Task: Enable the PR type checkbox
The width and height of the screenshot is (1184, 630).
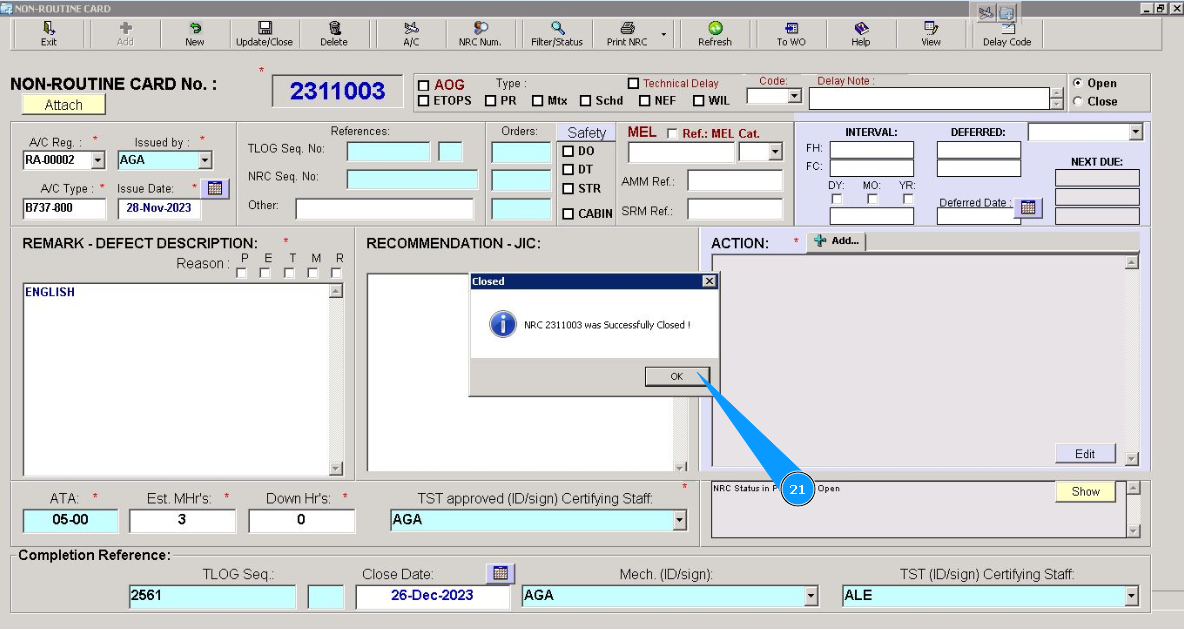Action: (x=491, y=100)
